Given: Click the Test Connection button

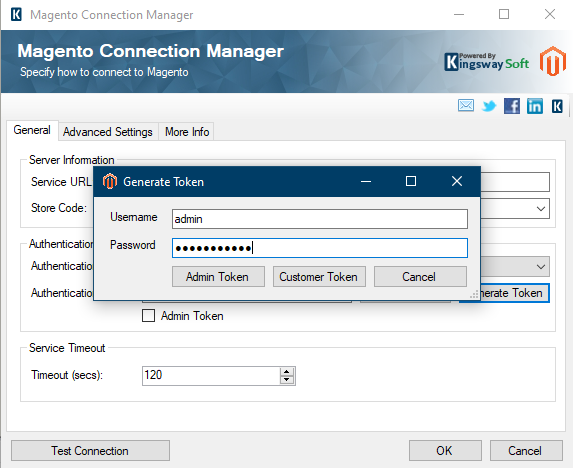Looking at the screenshot, I should click(x=90, y=450).
